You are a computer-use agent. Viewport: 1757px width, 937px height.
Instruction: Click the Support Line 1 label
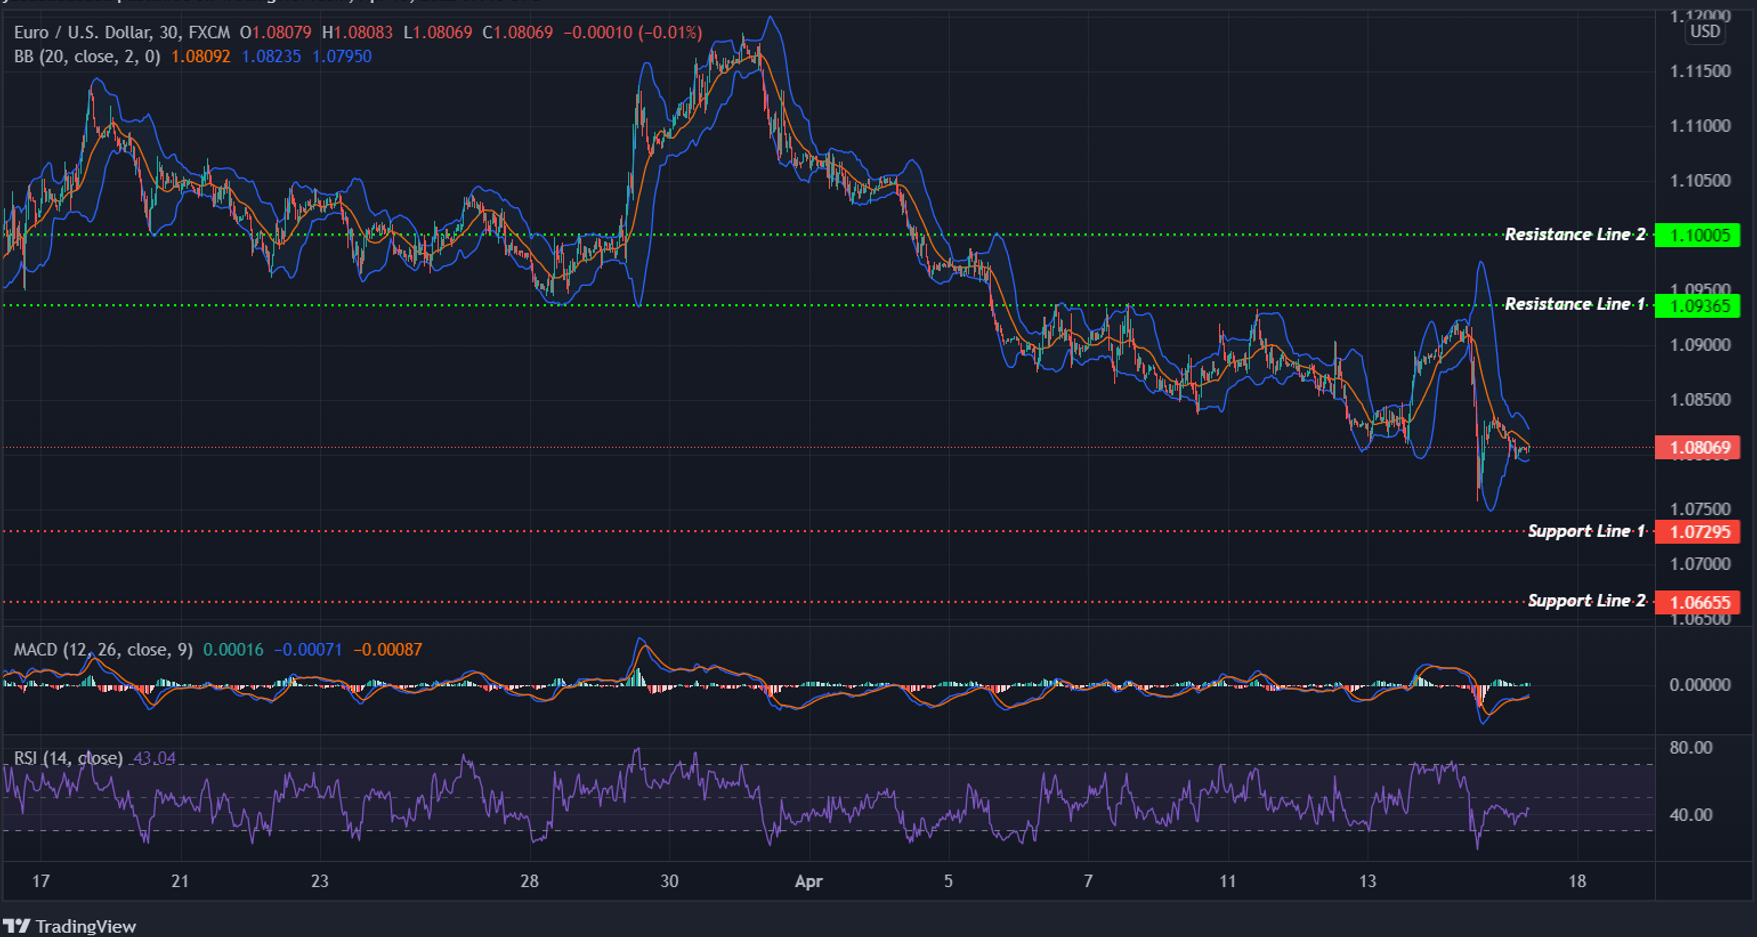pyautogui.click(x=1587, y=531)
